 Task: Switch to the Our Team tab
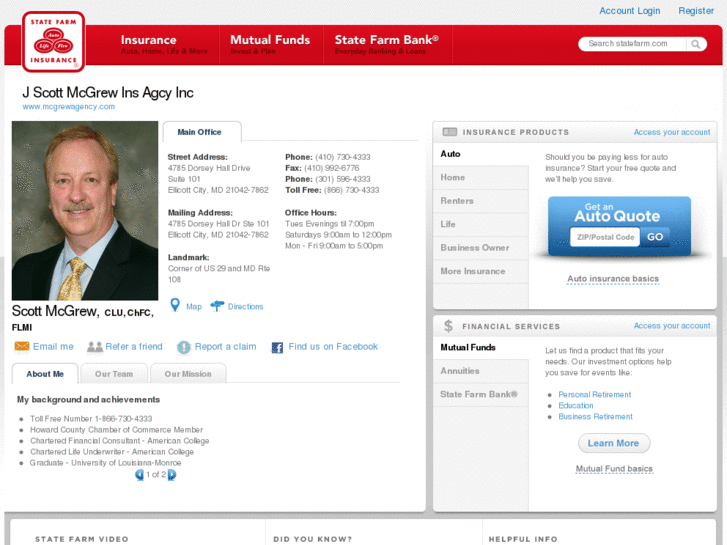114,374
